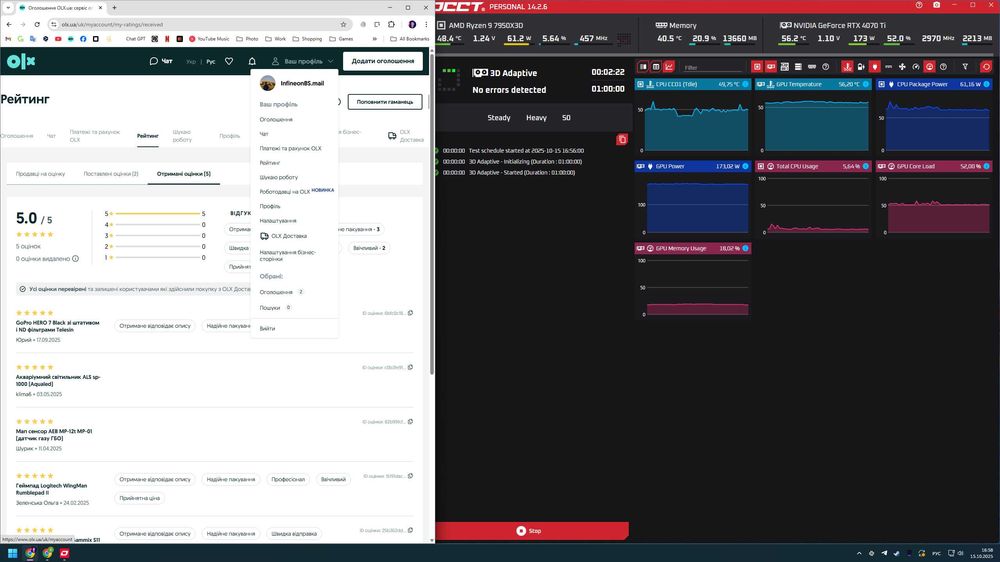Click Вийти to log out of OLX
1000x562 pixels.
coord(267,329)
